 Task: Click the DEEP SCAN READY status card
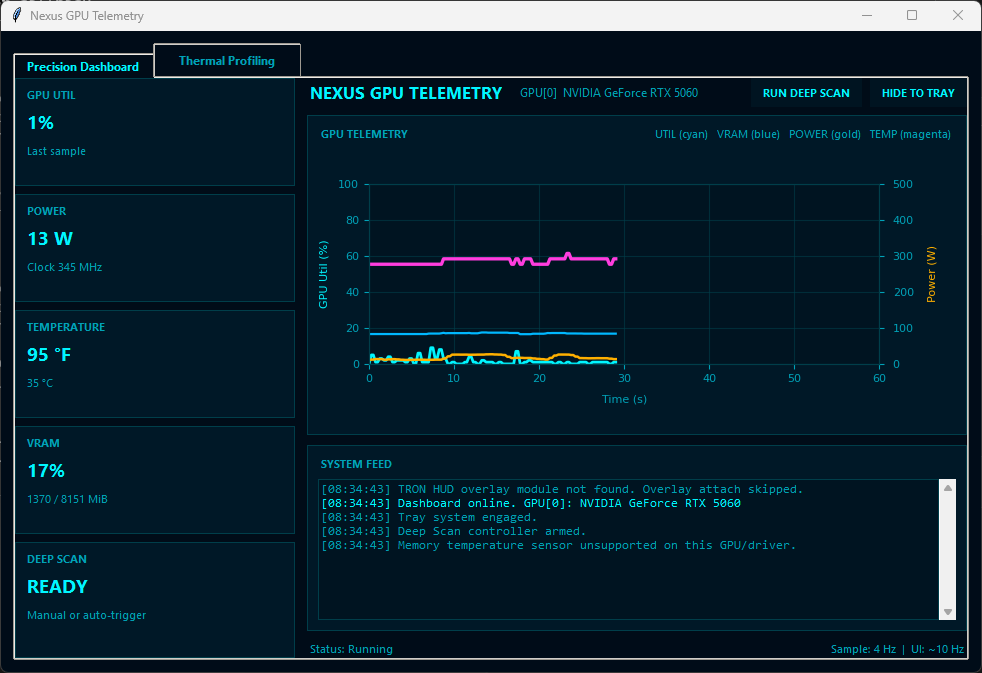point(154,596)
